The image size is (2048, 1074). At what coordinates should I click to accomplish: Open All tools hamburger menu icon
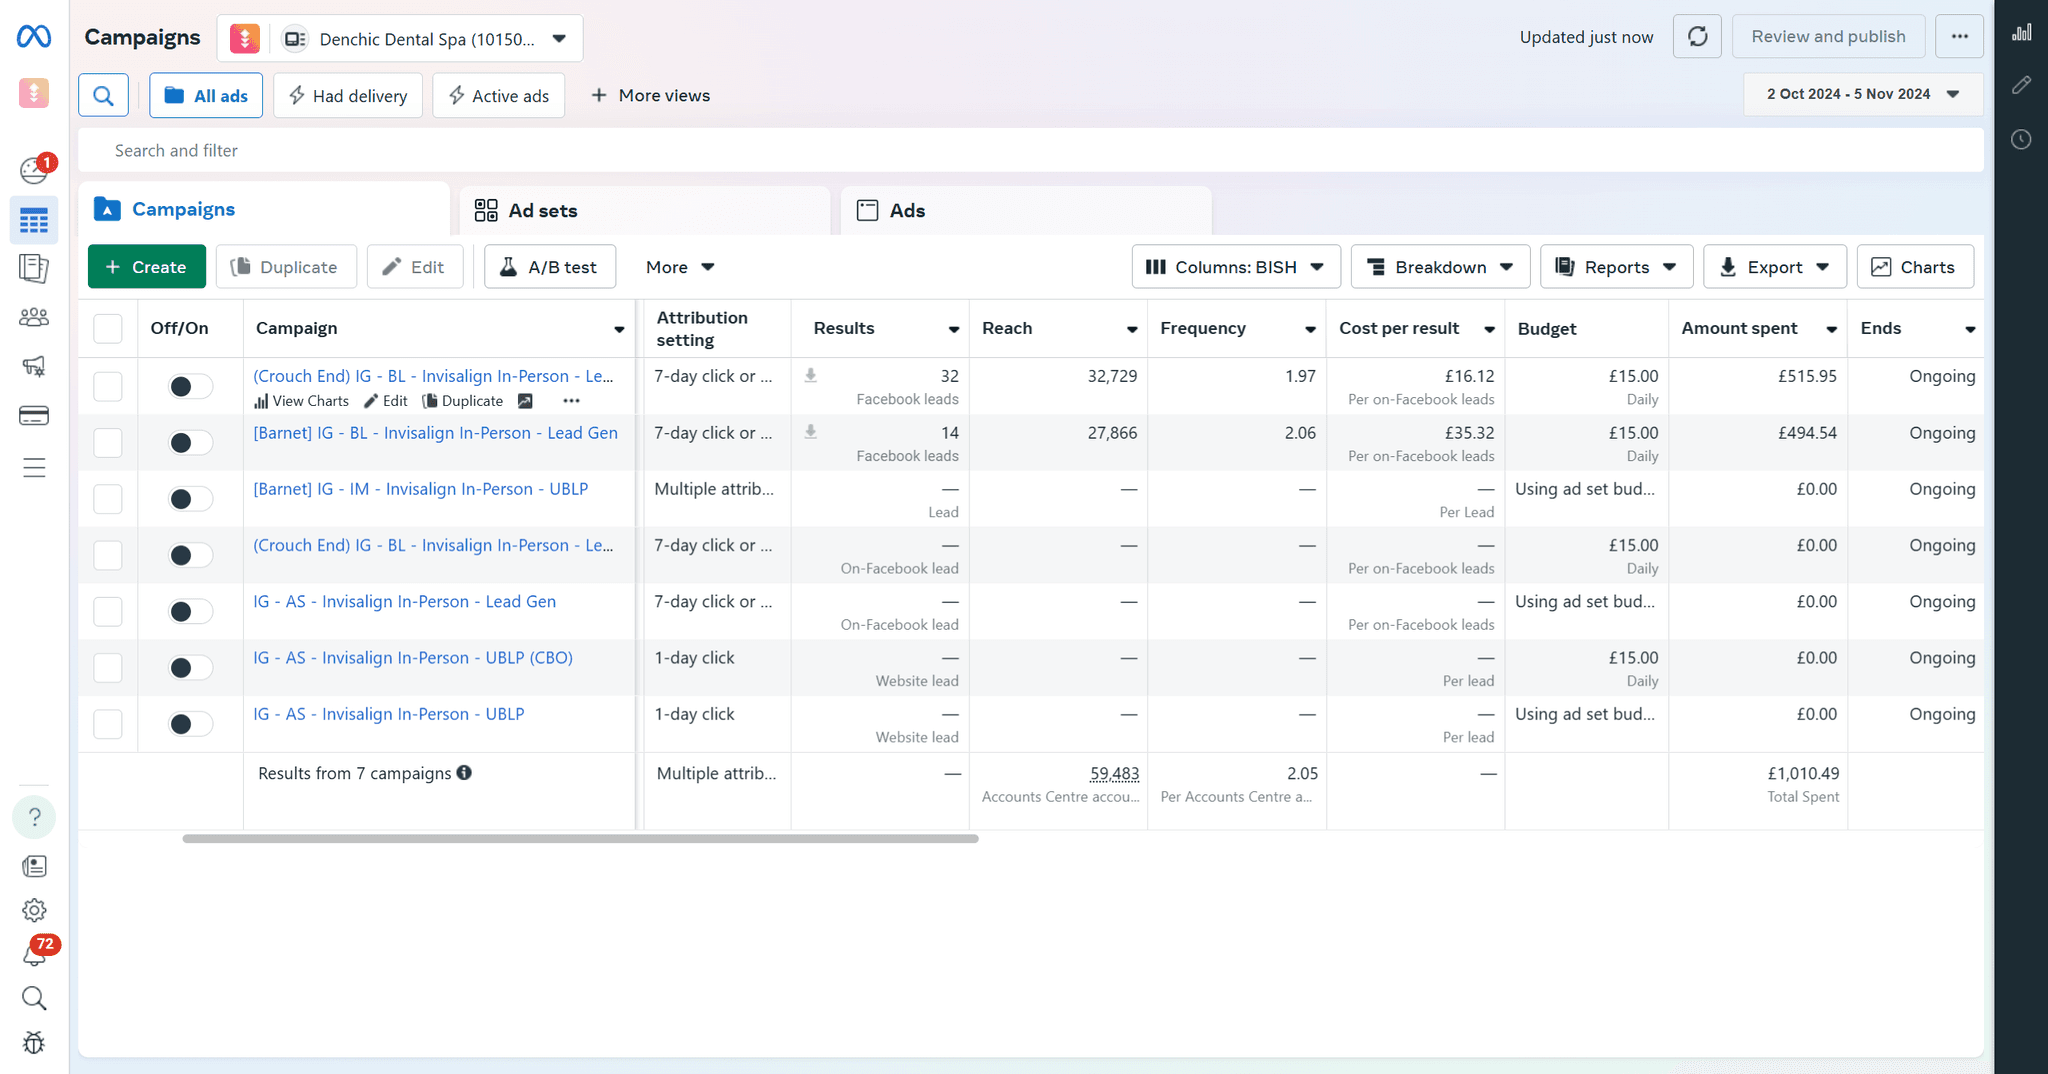point(34,468)
